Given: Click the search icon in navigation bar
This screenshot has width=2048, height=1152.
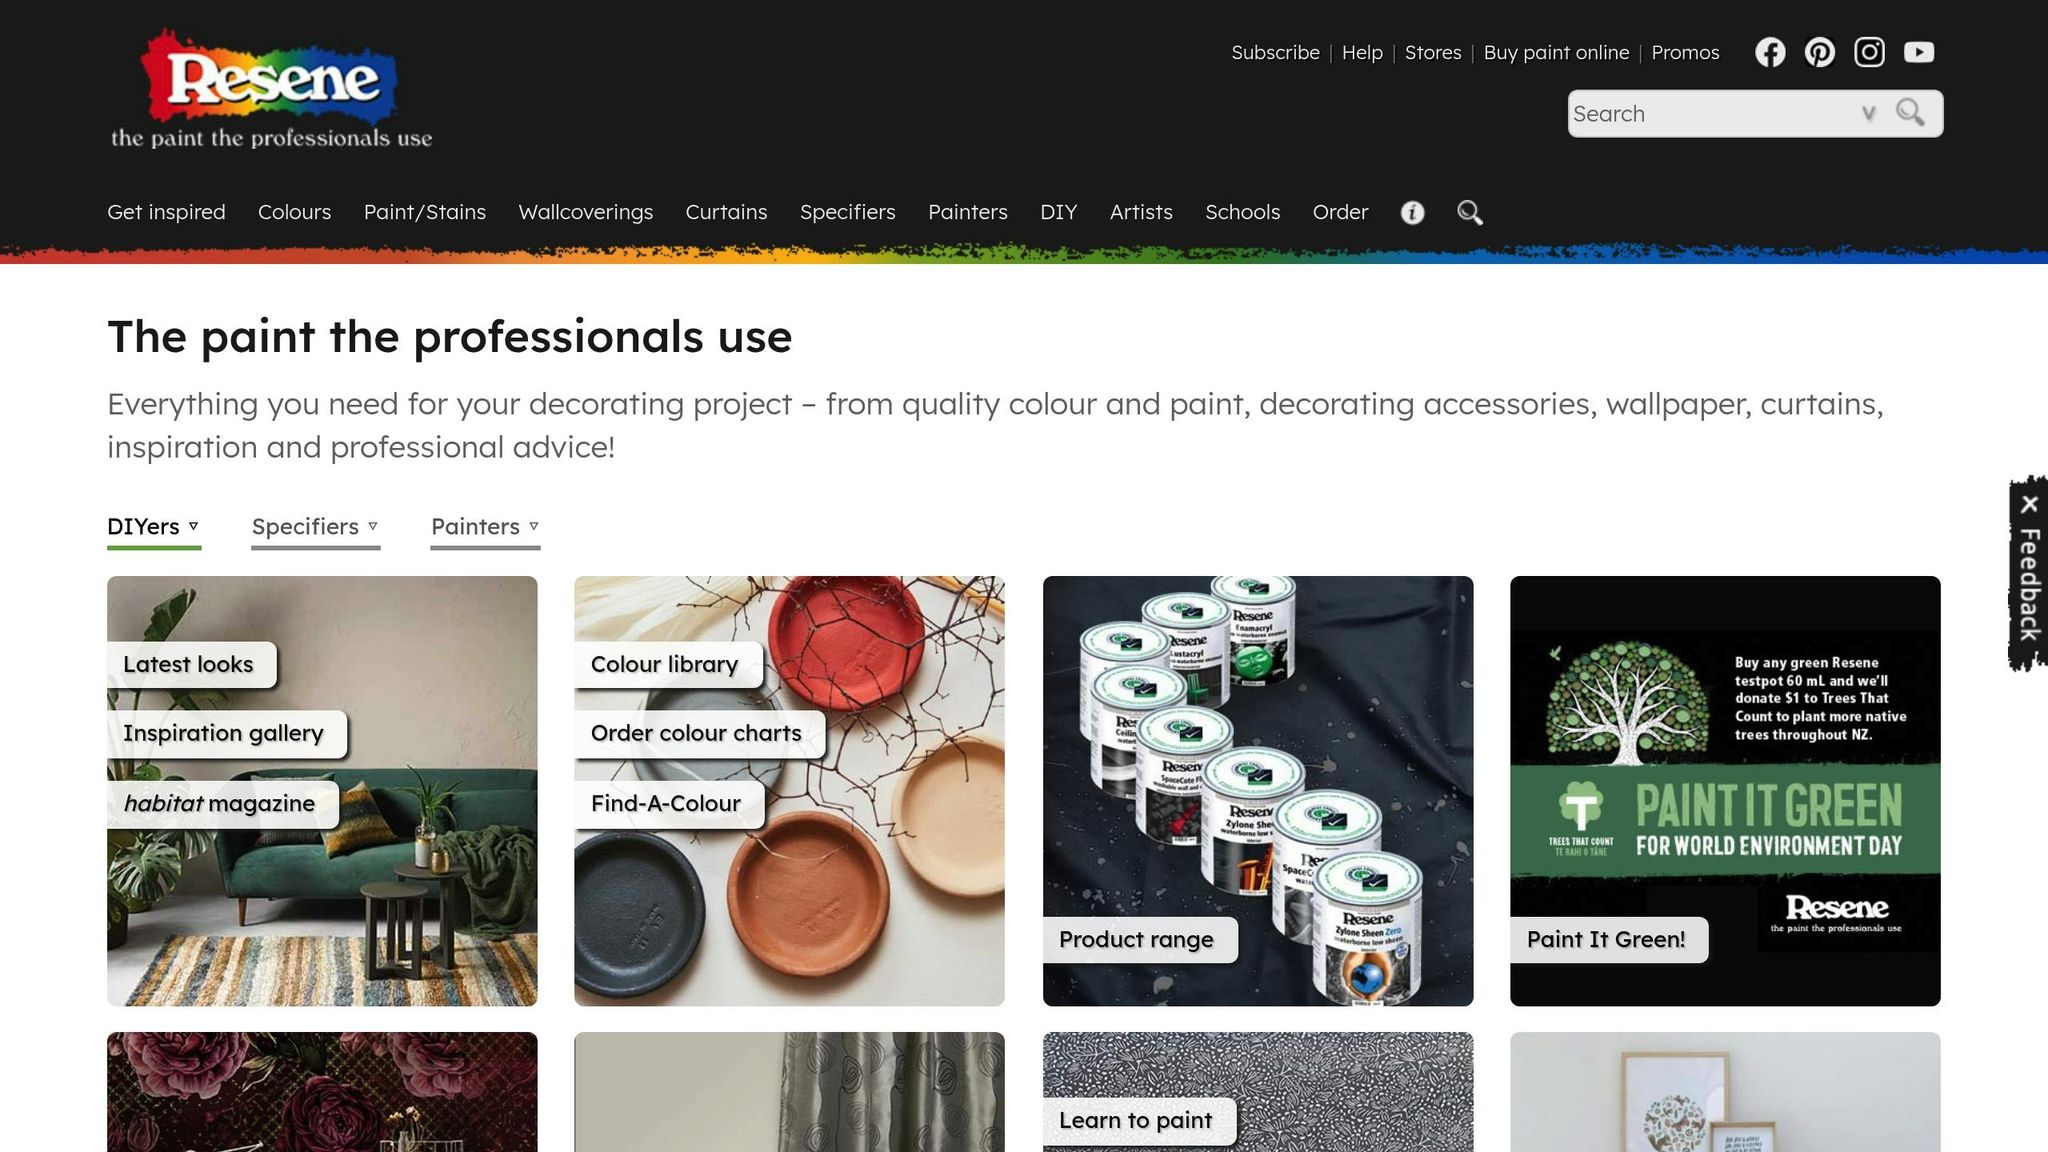Looking at the screenshot, I should [1469, 212].
